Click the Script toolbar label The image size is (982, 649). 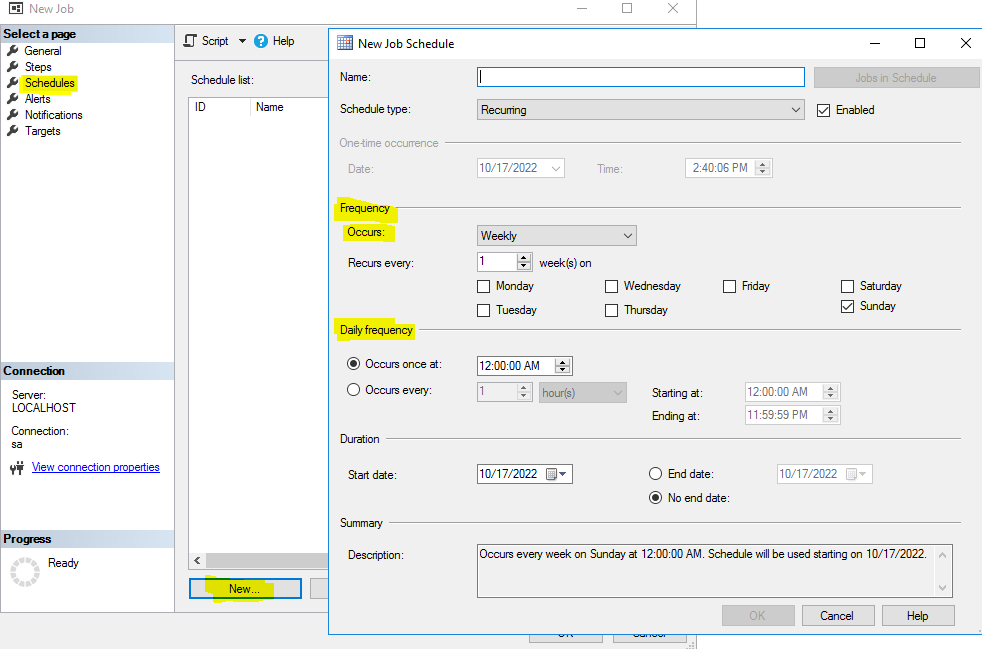(x=215, y=41)
